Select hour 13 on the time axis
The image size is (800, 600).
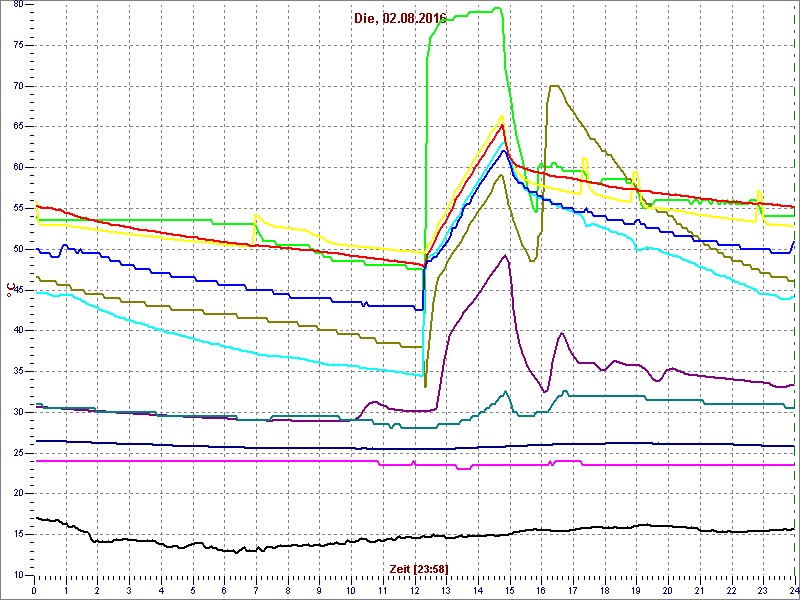tap(446, 590)
